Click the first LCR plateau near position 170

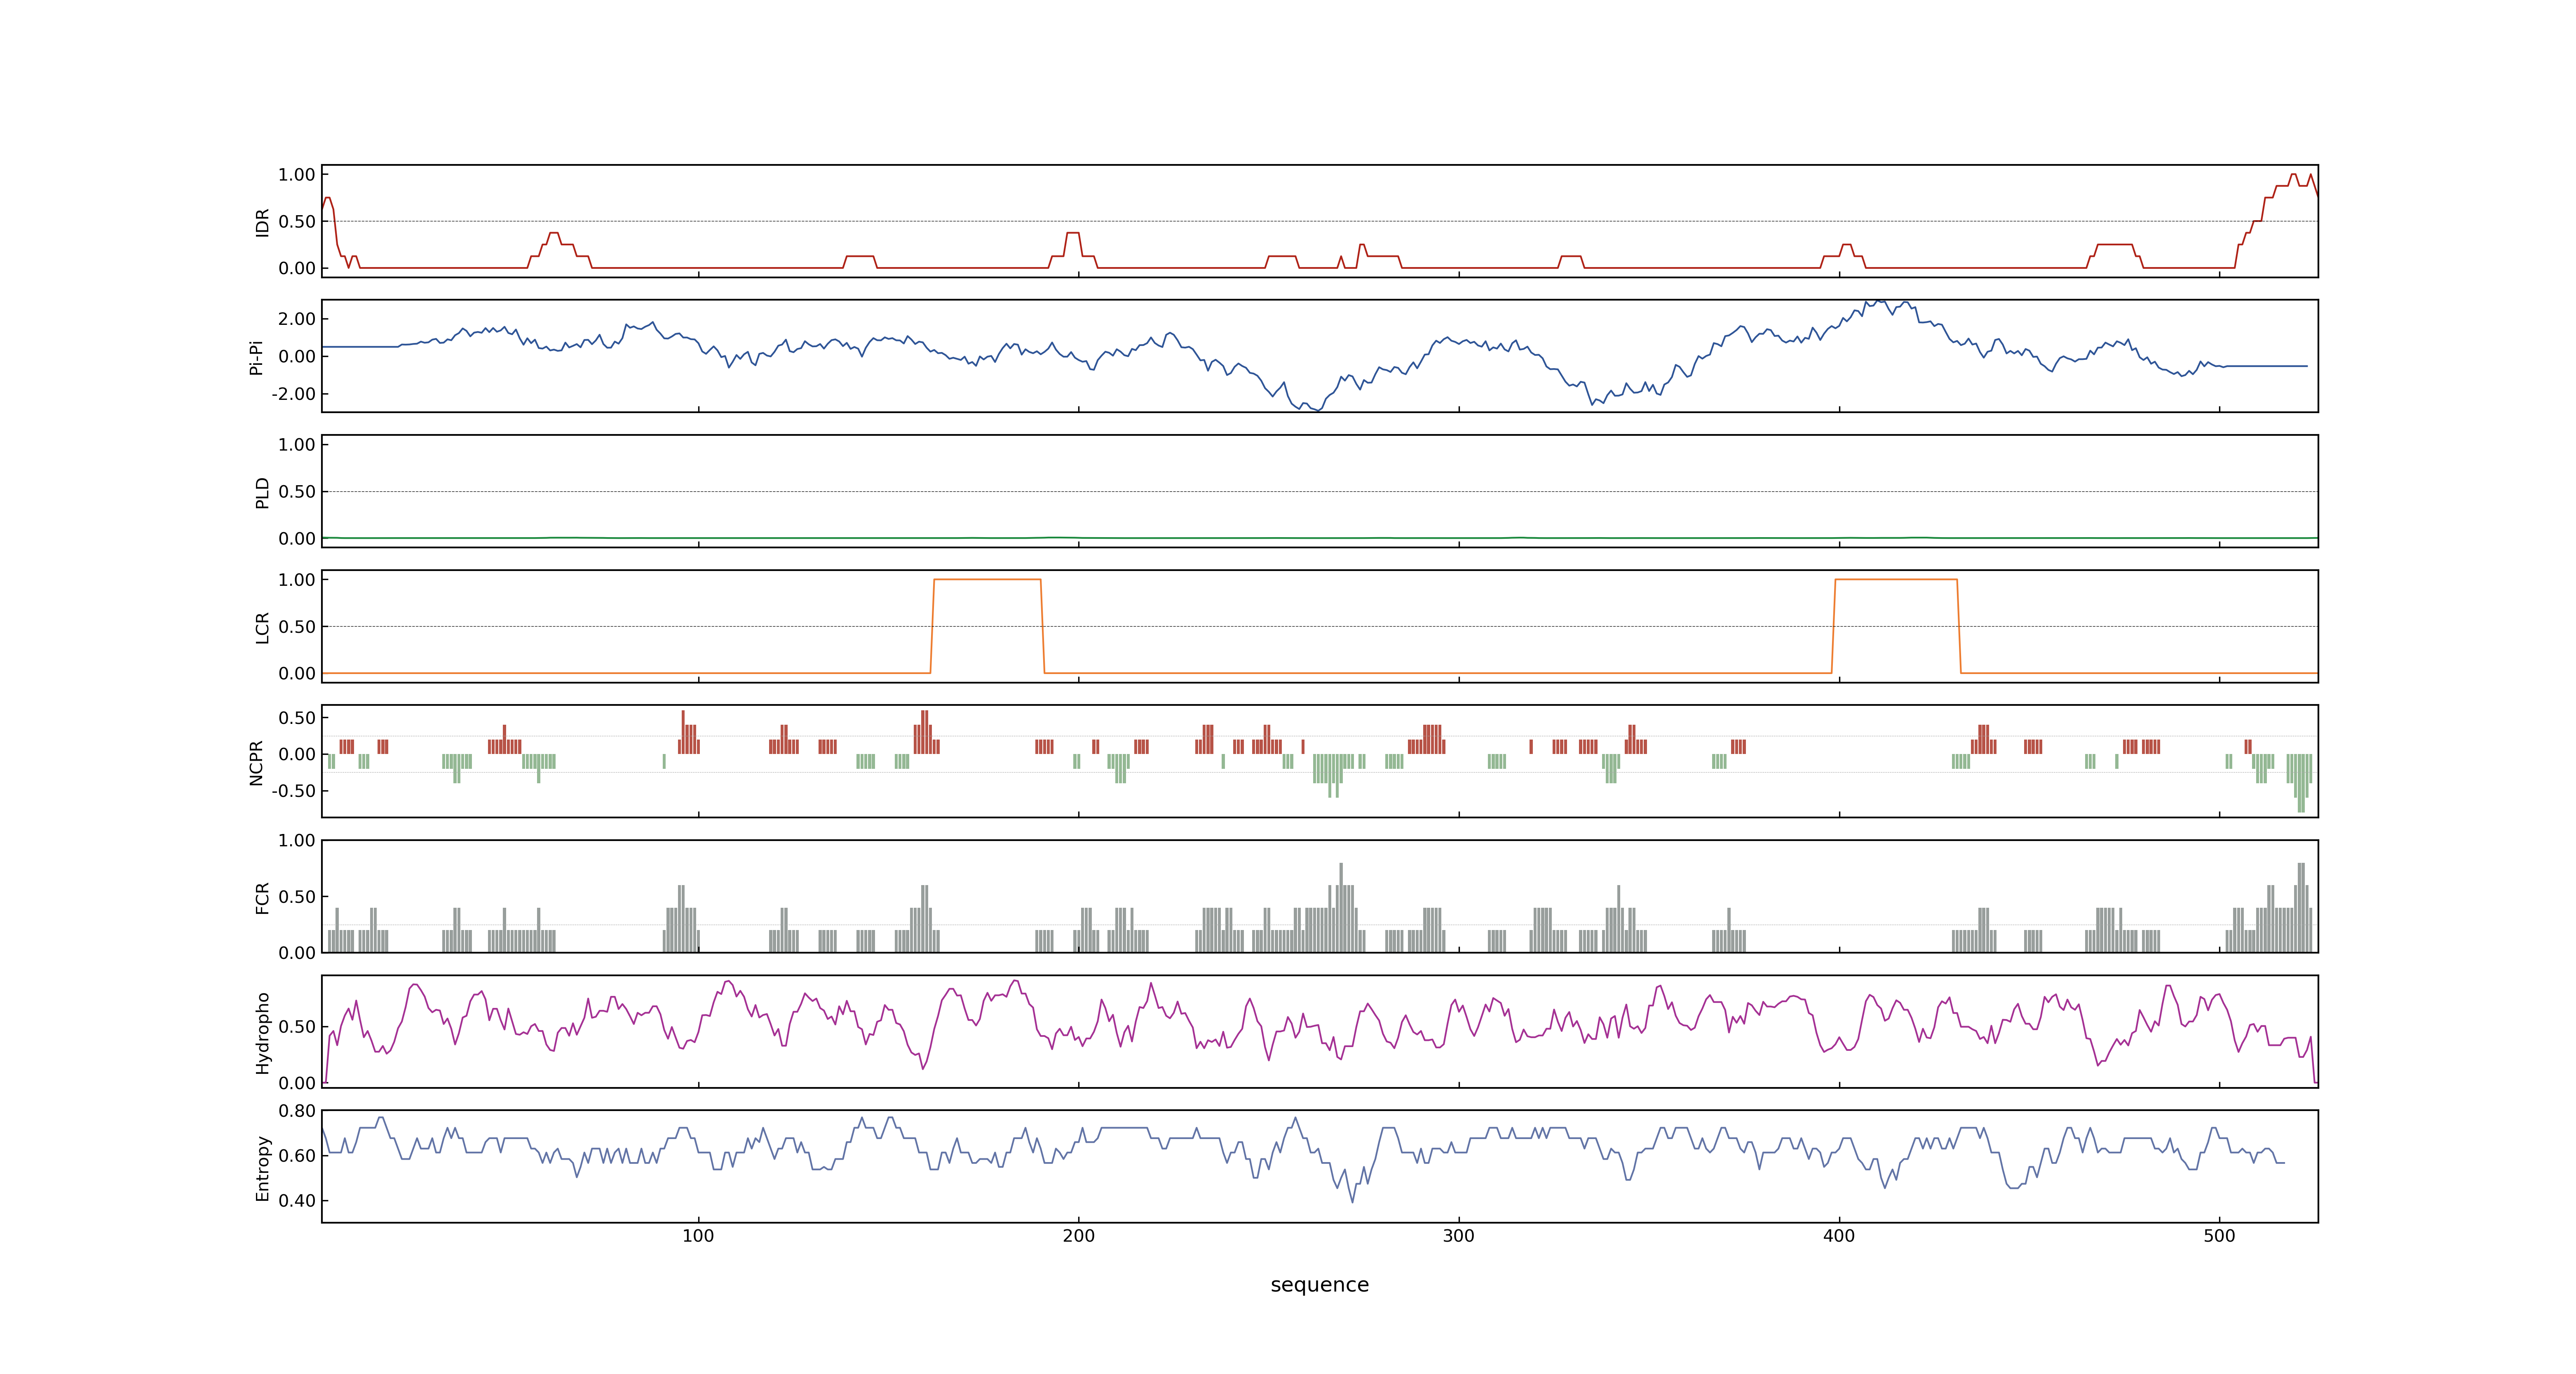tap(987, 580)
